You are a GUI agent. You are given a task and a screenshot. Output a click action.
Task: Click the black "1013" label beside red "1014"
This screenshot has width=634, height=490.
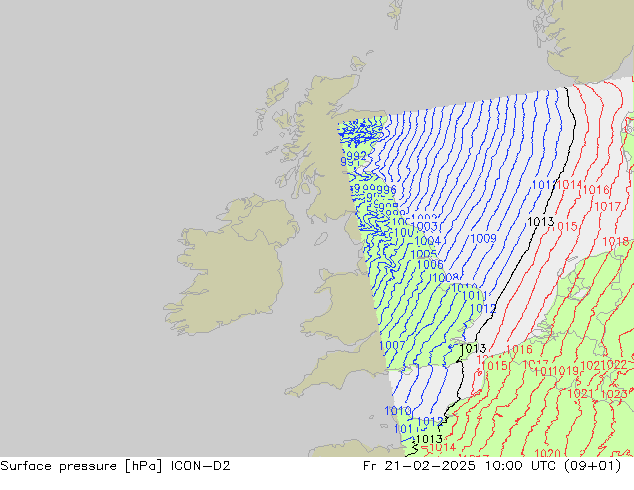429,439
